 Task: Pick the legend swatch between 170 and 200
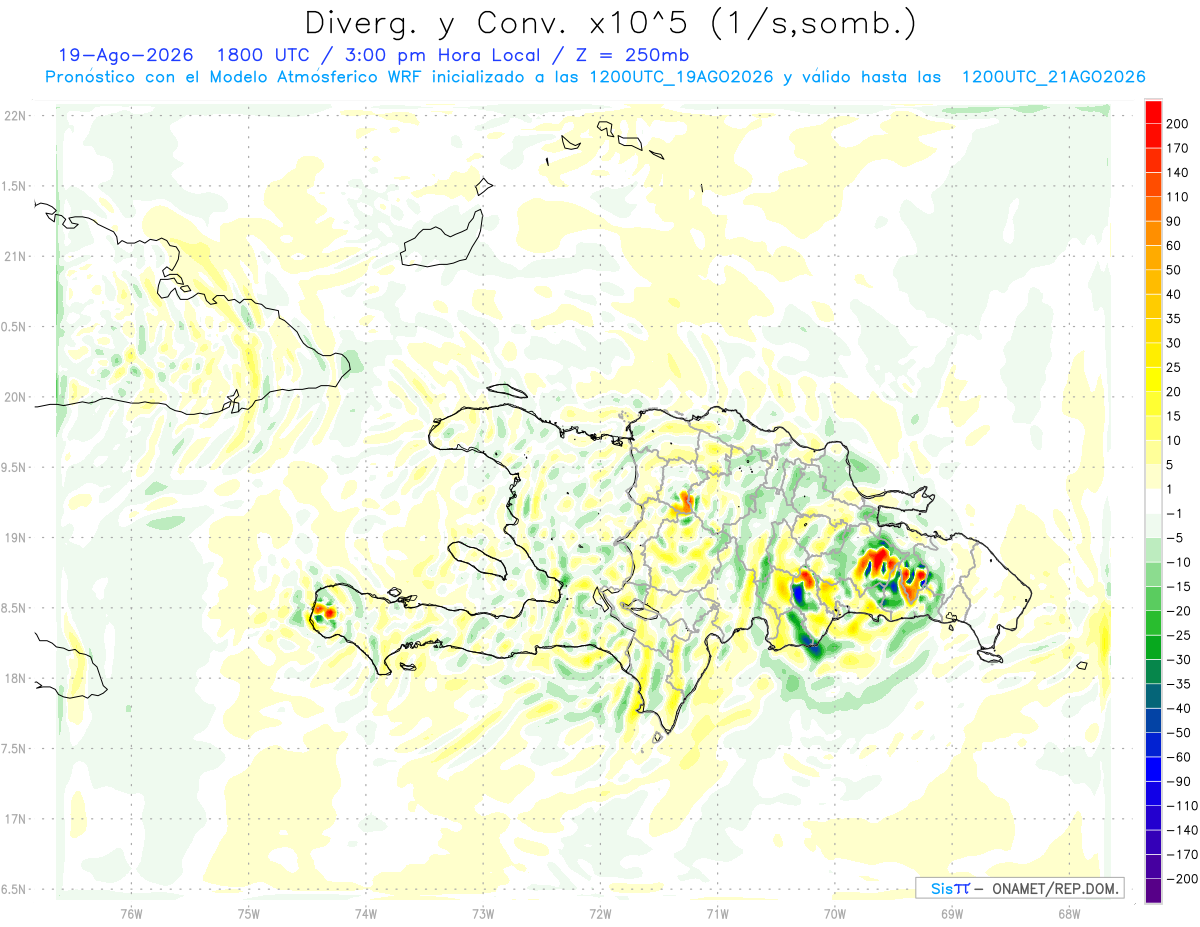[x=1153, y=136]
